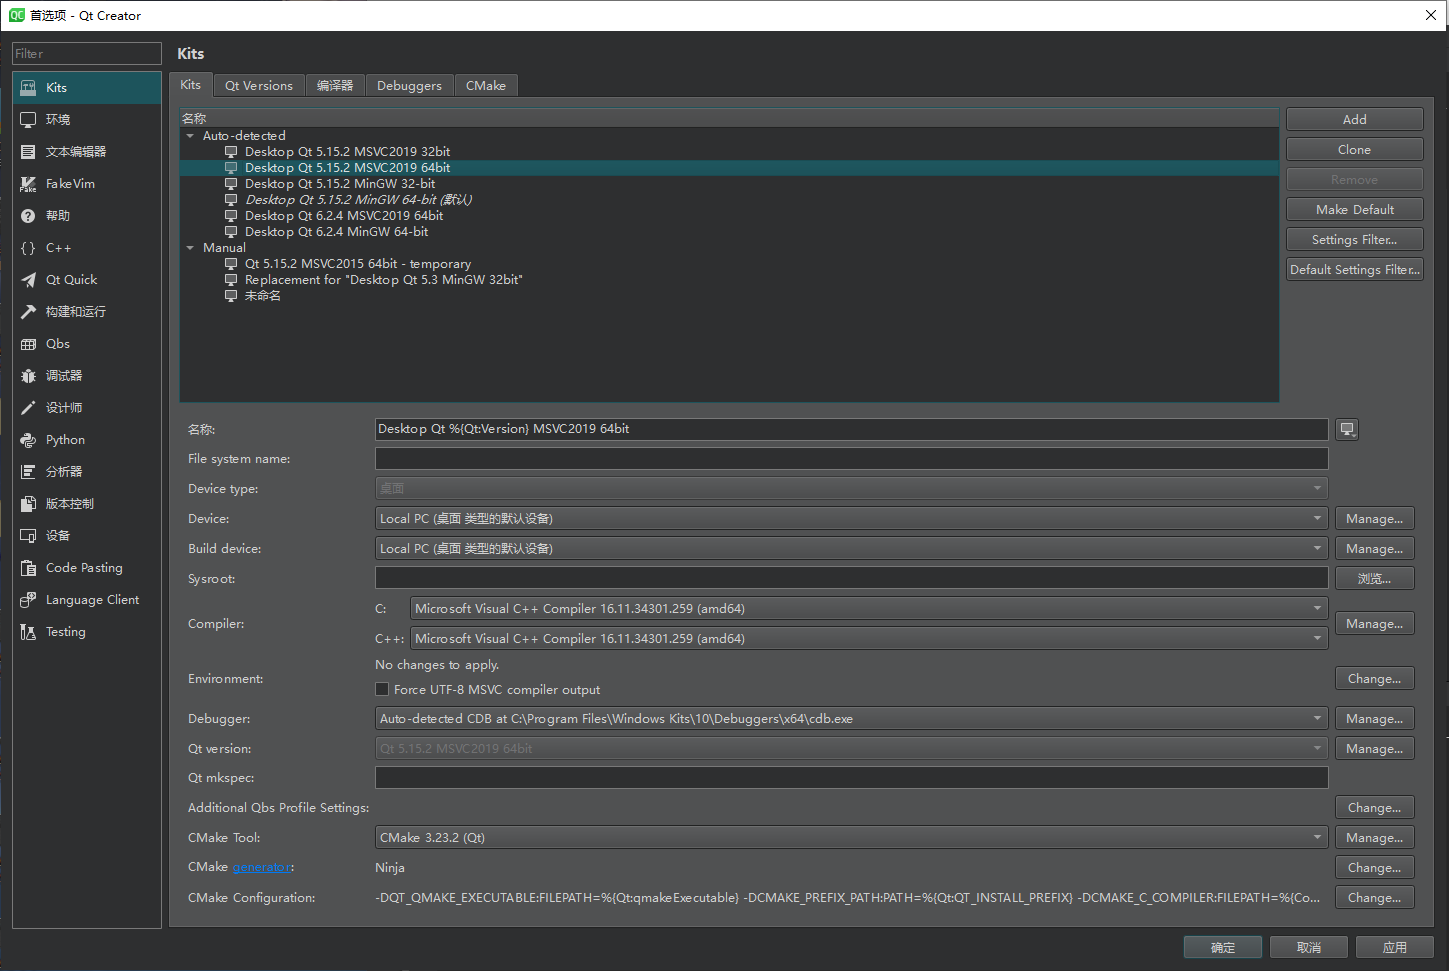Image resolution: width=1449 pixels, height=971 pixels.
Task: Open the C compiler dropdown
Action: 869,609
